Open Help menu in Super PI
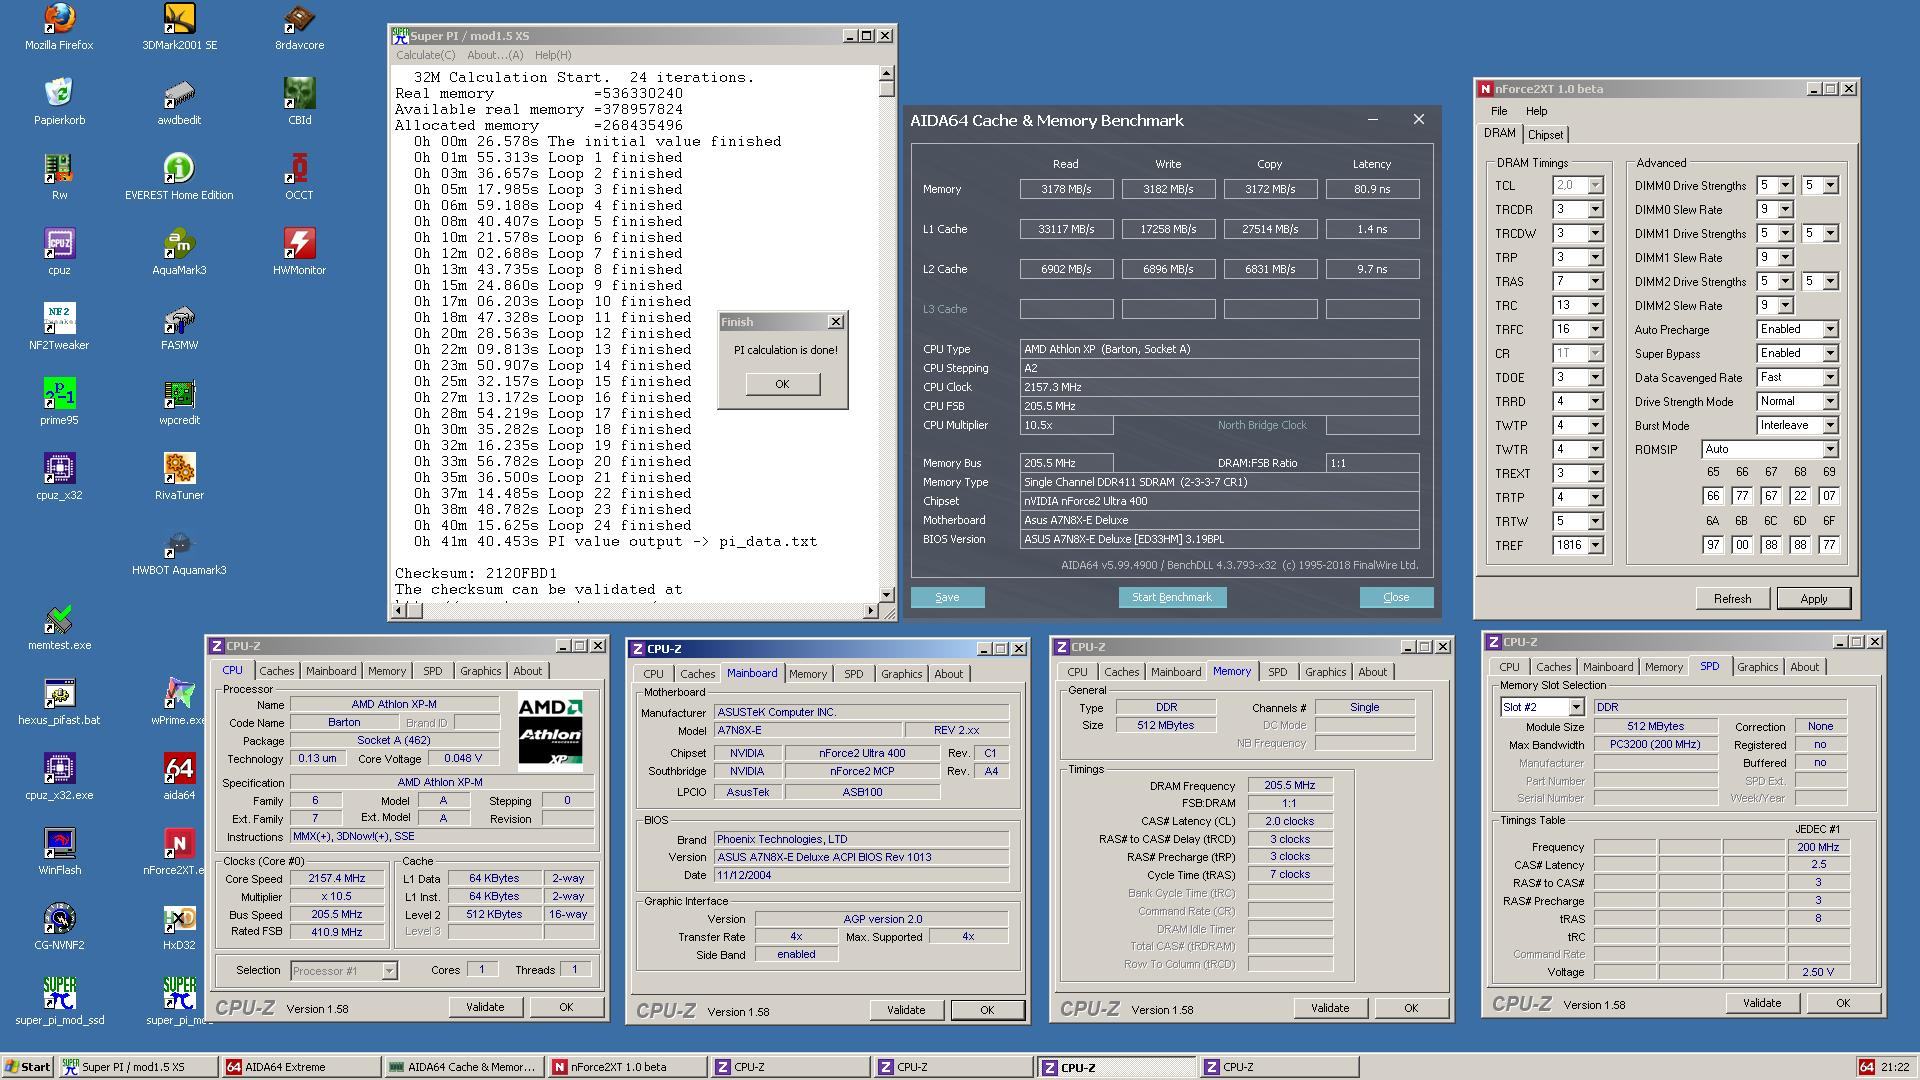This screenshot has height=1080, width=1920. pyautogui.click(x=553, y=55)
